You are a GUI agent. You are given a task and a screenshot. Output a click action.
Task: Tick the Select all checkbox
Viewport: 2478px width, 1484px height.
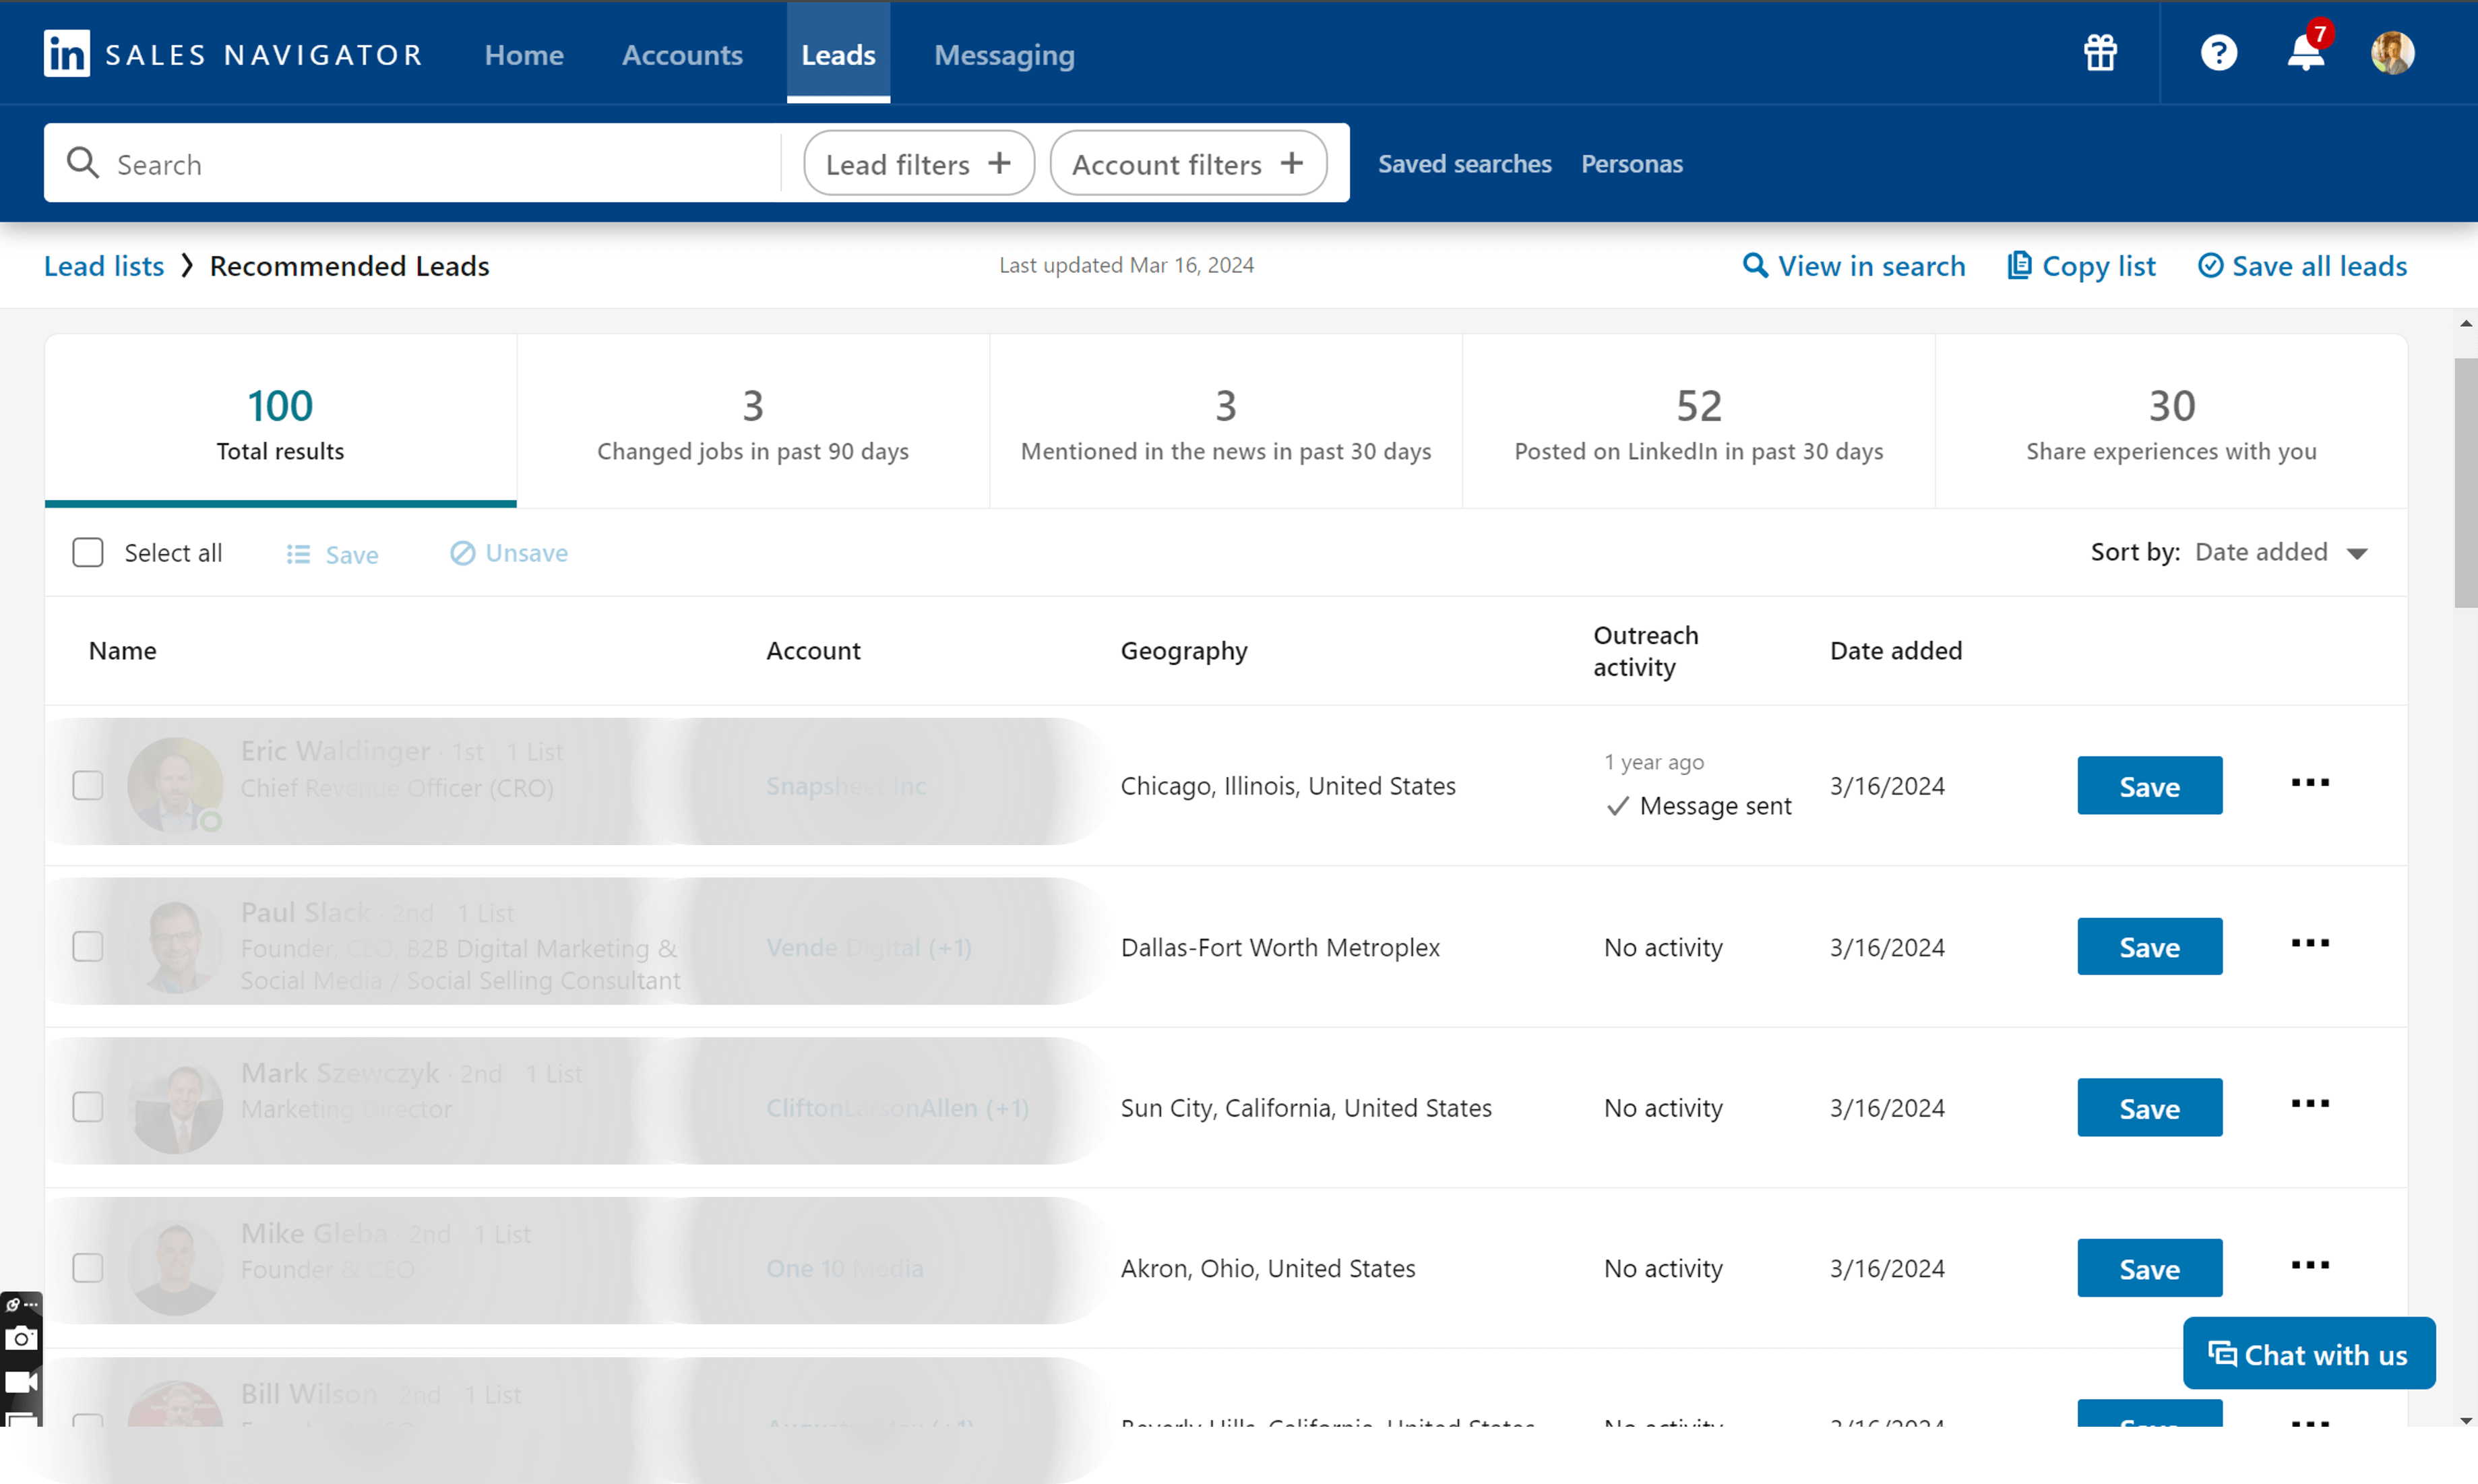(x=88, y=553)
